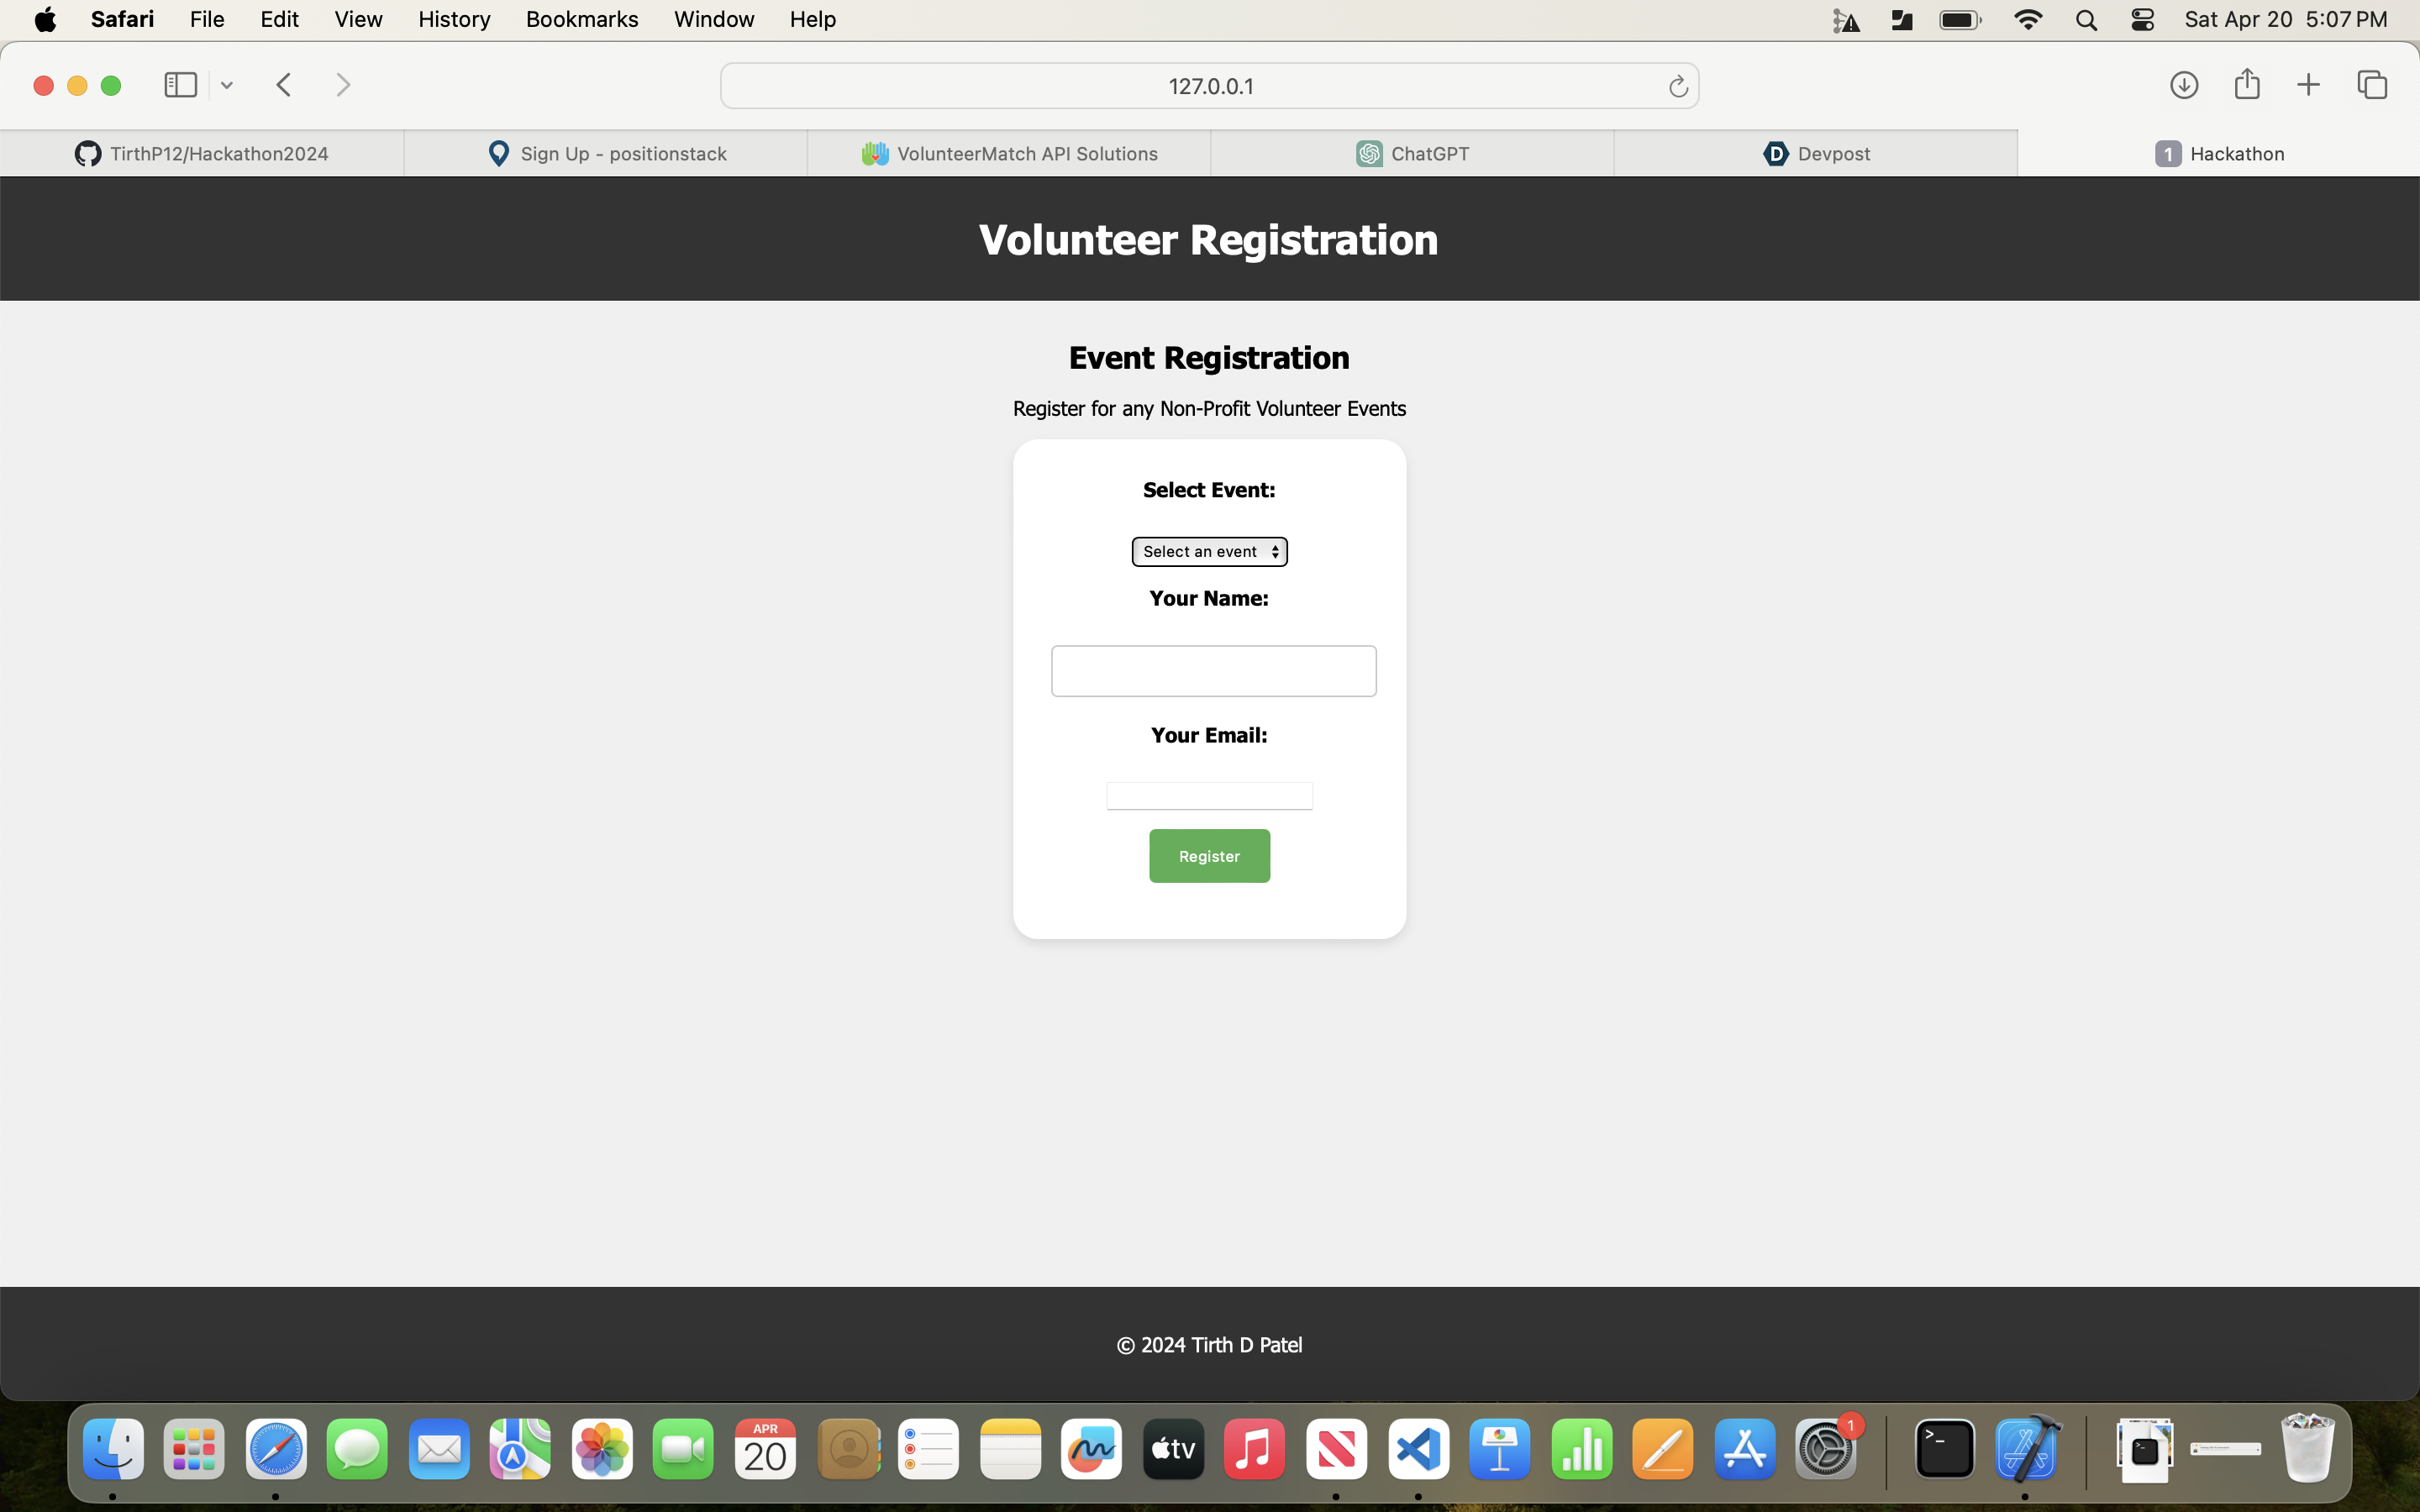
Task: Switch to the TirthP12/Hackathon2024 tab
Action: (x=202, y=154)
